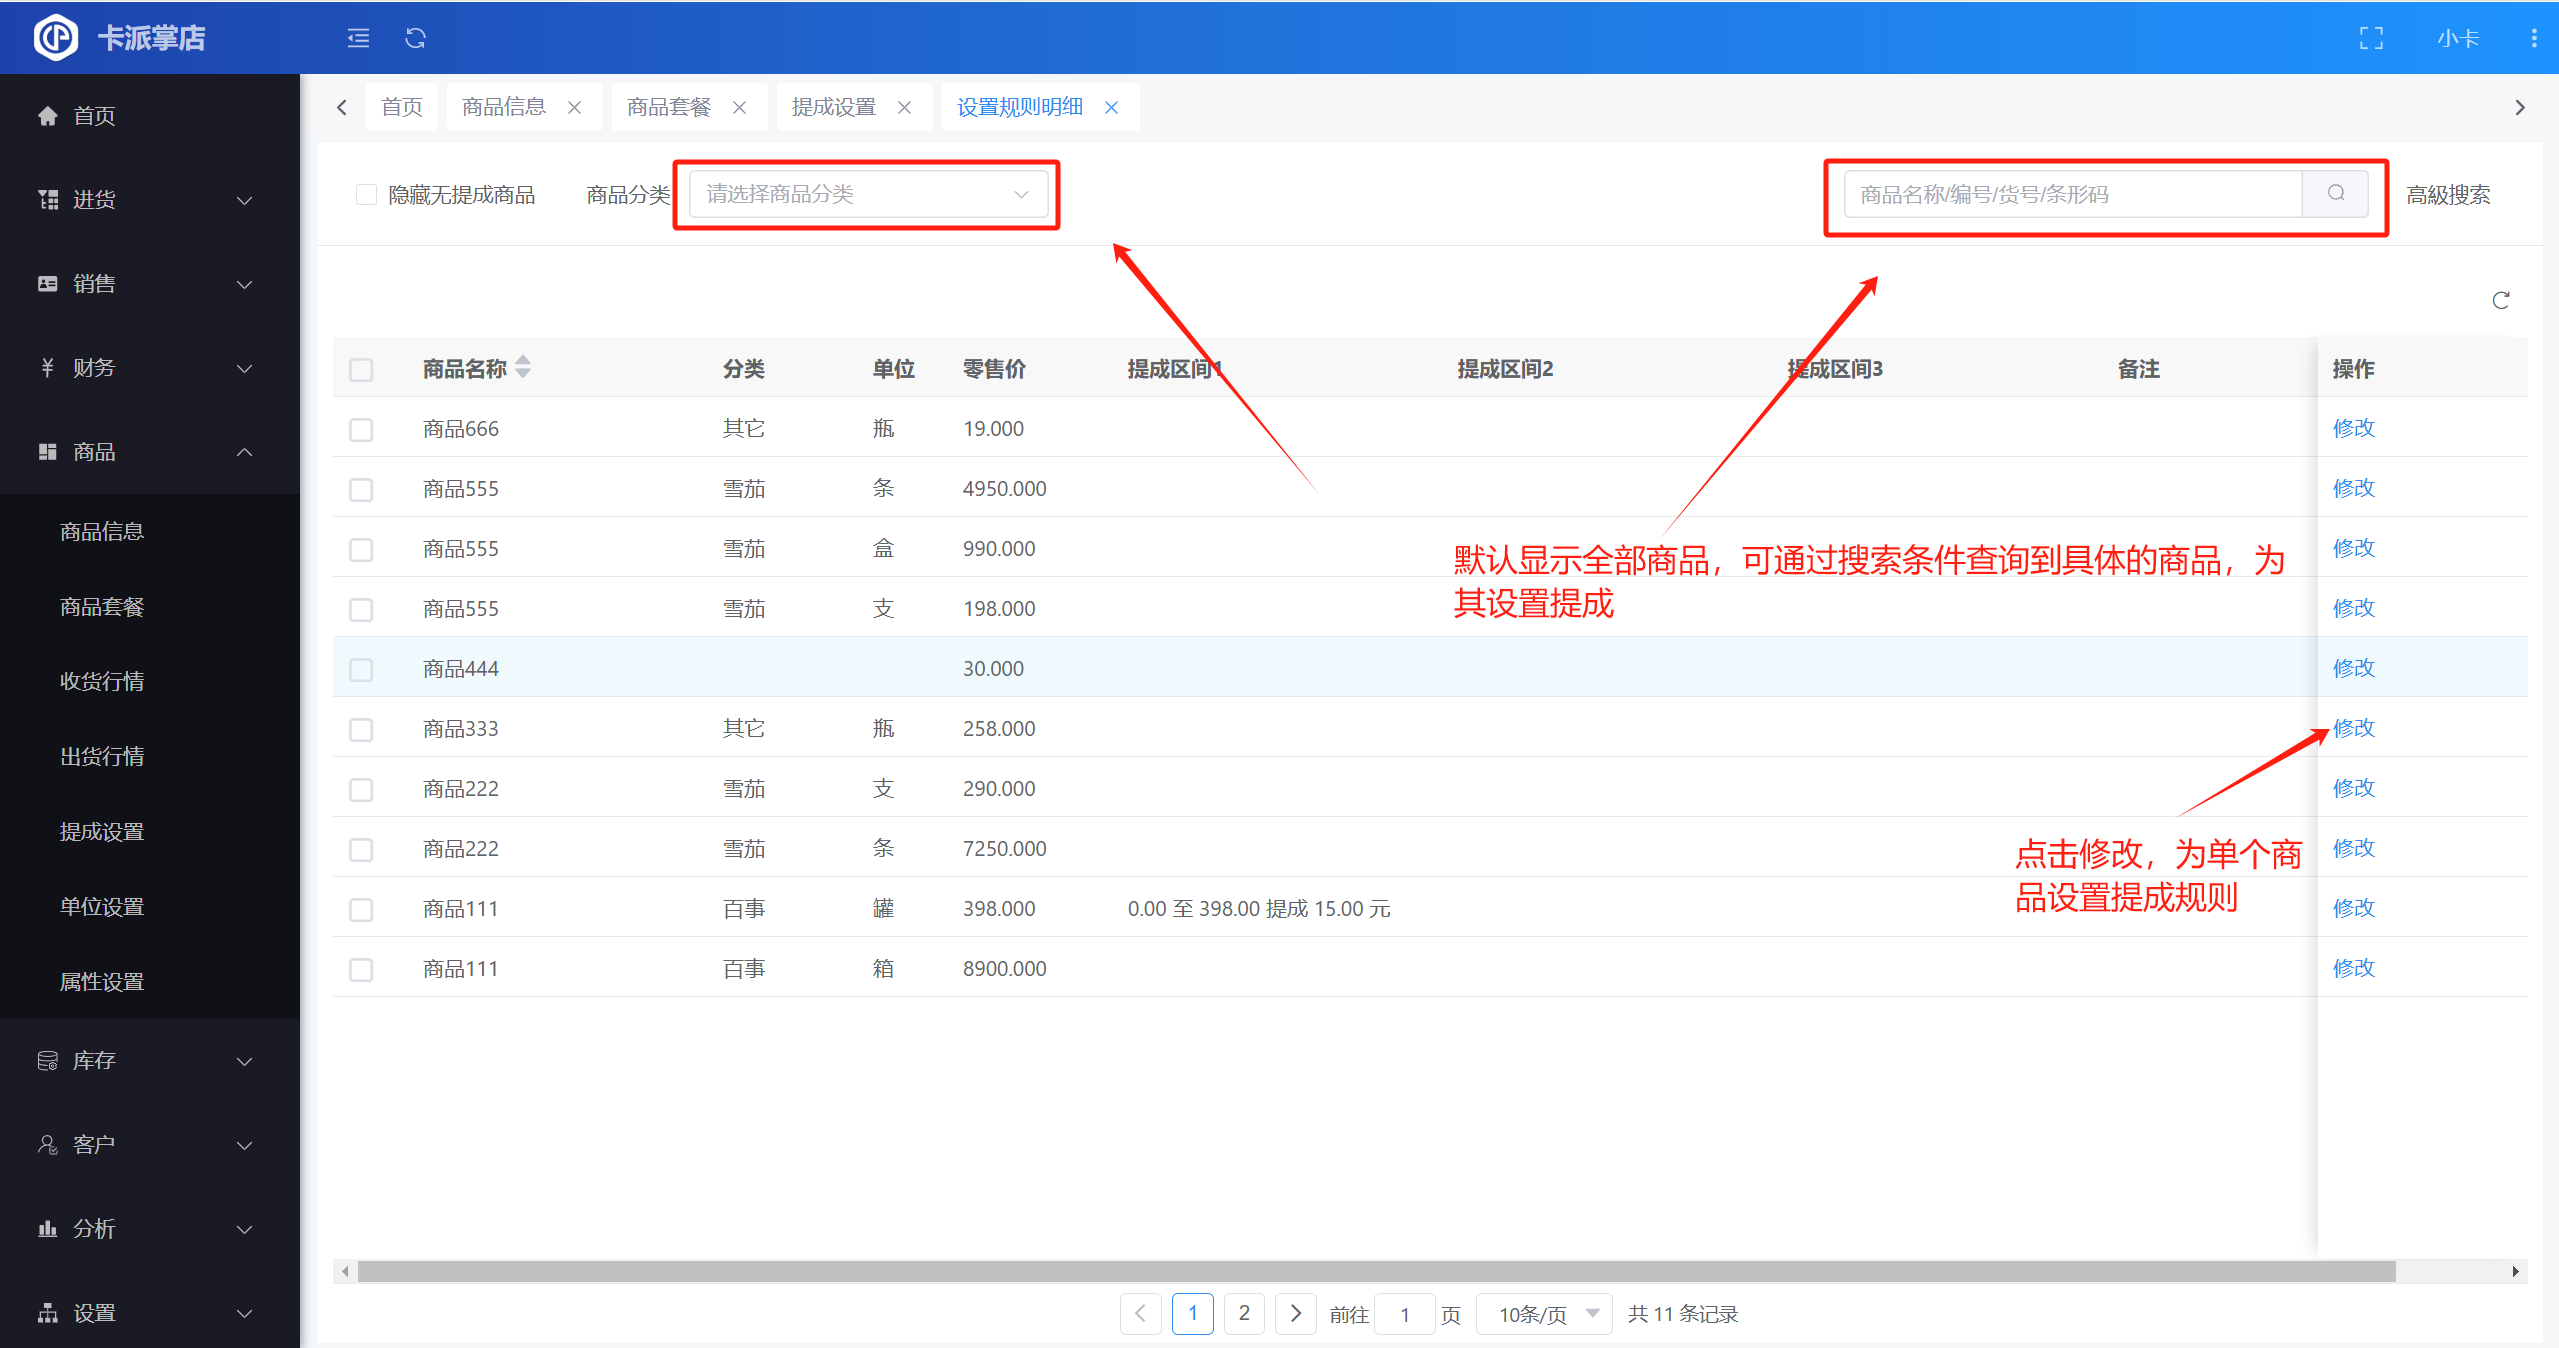
Task: Open 单位设置 in the sidebar
Action: pyautogui.click(x=102, y=906)
